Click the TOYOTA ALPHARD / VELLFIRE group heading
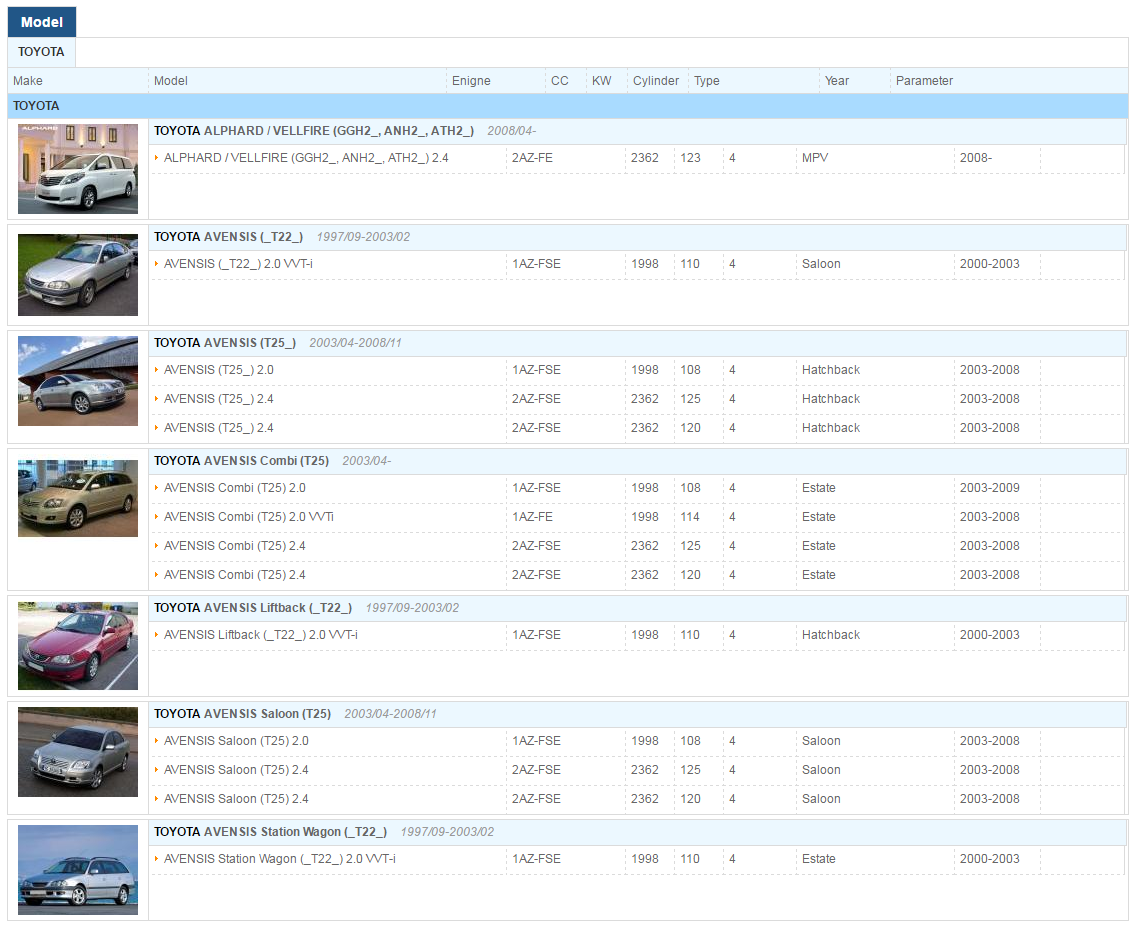This screenshot has height=925, width=1138. coord(314,131)
